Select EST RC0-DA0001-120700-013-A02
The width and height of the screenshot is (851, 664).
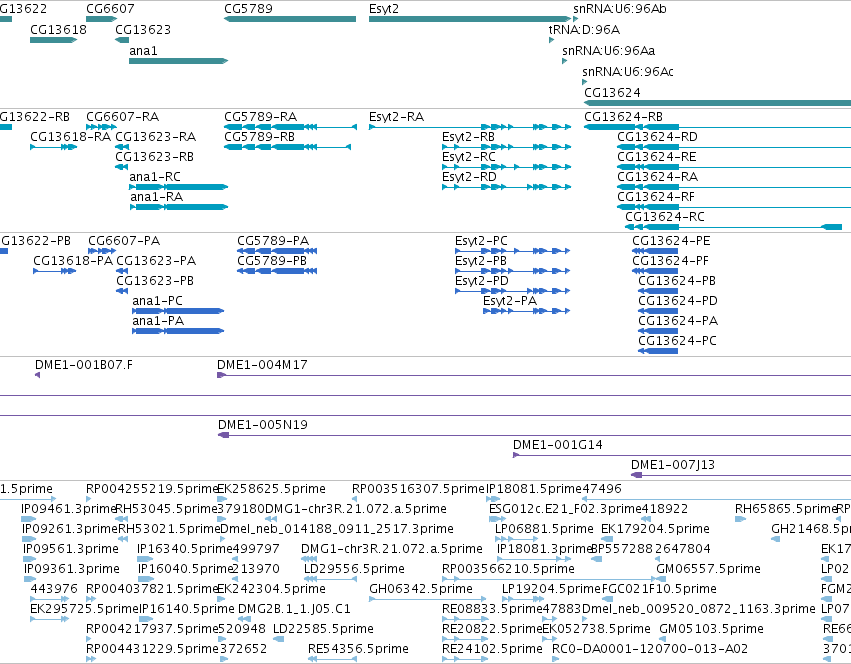650,649
